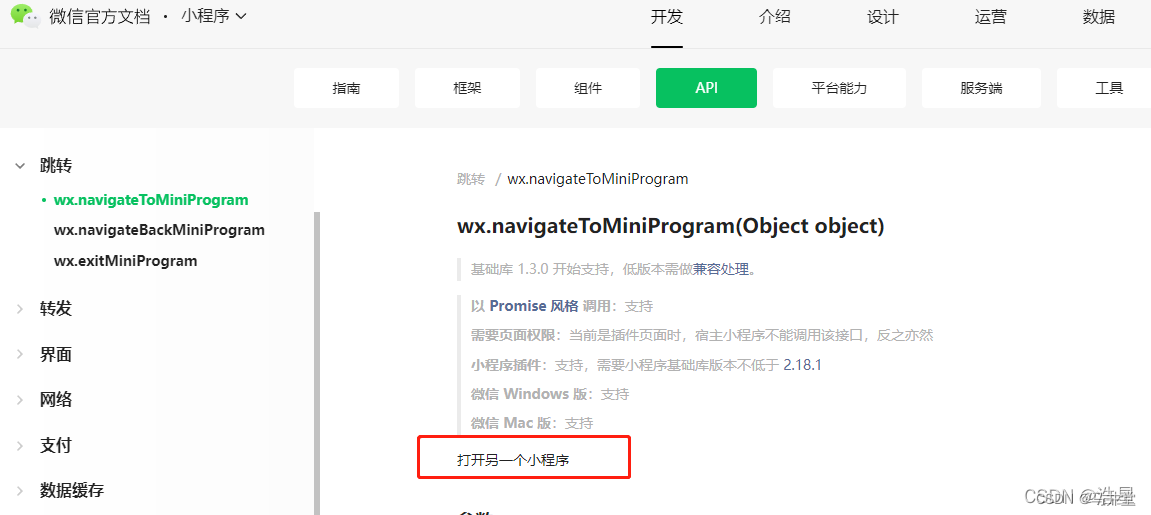
Task: Open the 兼容处理 link
Action: [x=721, y=269]
